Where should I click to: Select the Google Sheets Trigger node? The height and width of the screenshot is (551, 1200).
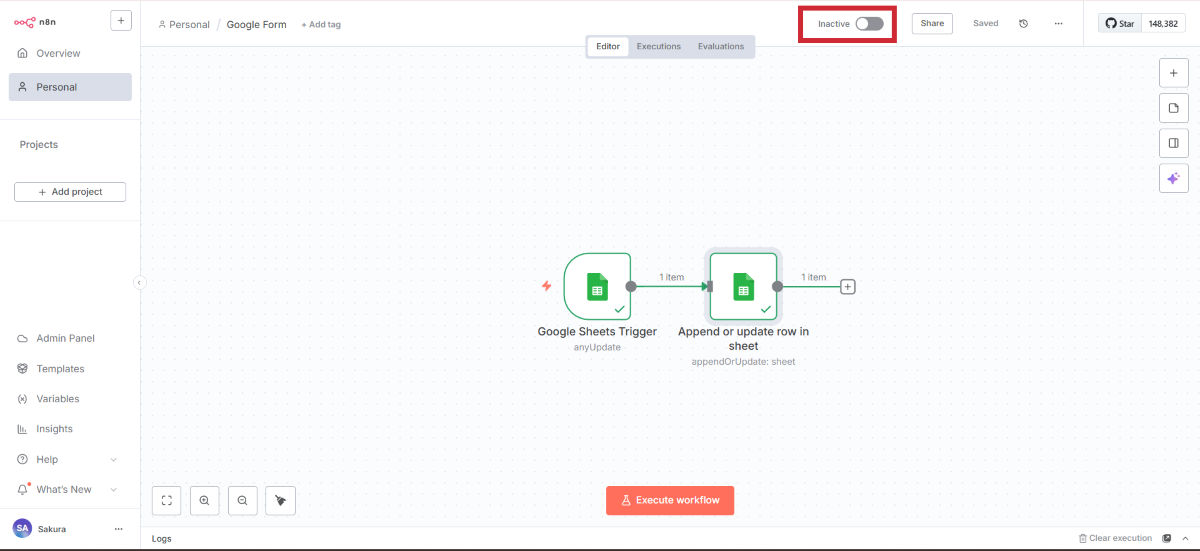597,286
